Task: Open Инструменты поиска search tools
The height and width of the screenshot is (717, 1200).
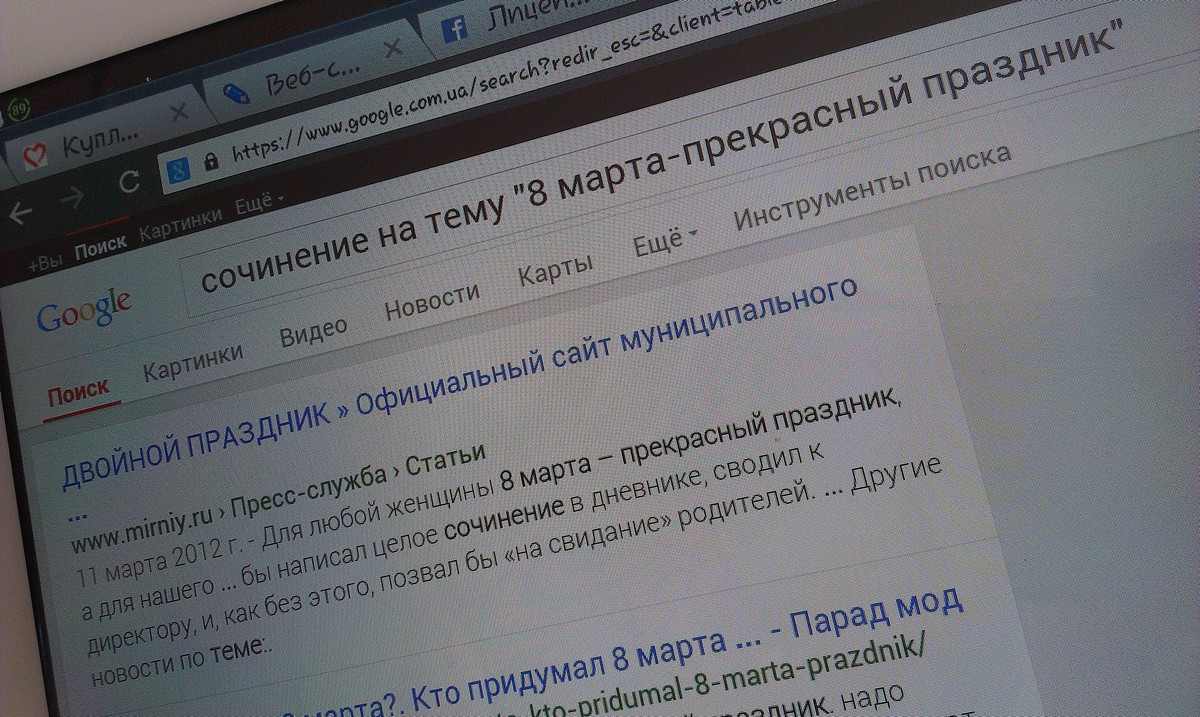Action: coord(872,186)
